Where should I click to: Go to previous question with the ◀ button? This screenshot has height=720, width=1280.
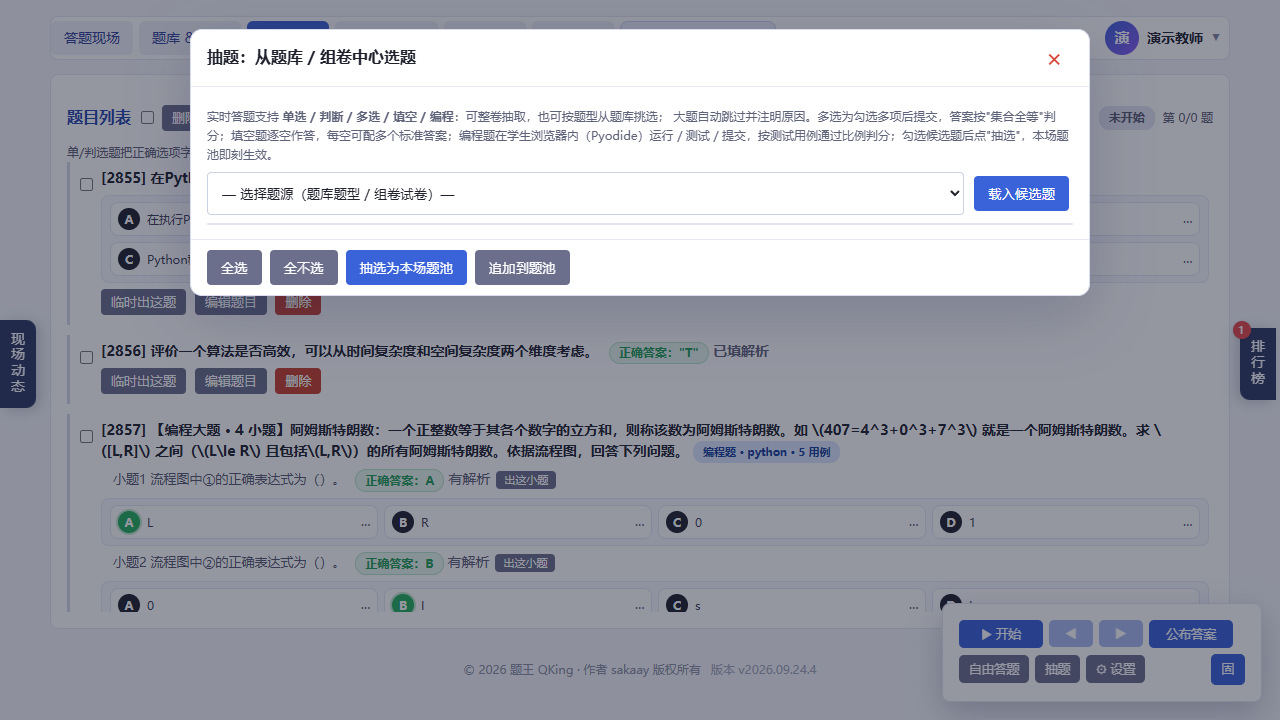1071,634
